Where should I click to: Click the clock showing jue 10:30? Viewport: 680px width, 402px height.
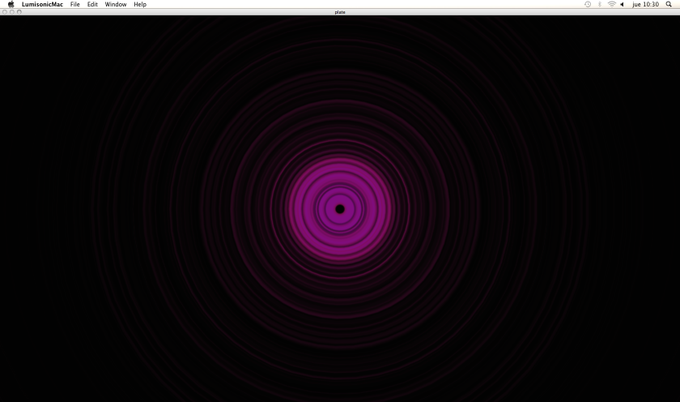click(645, 4)
